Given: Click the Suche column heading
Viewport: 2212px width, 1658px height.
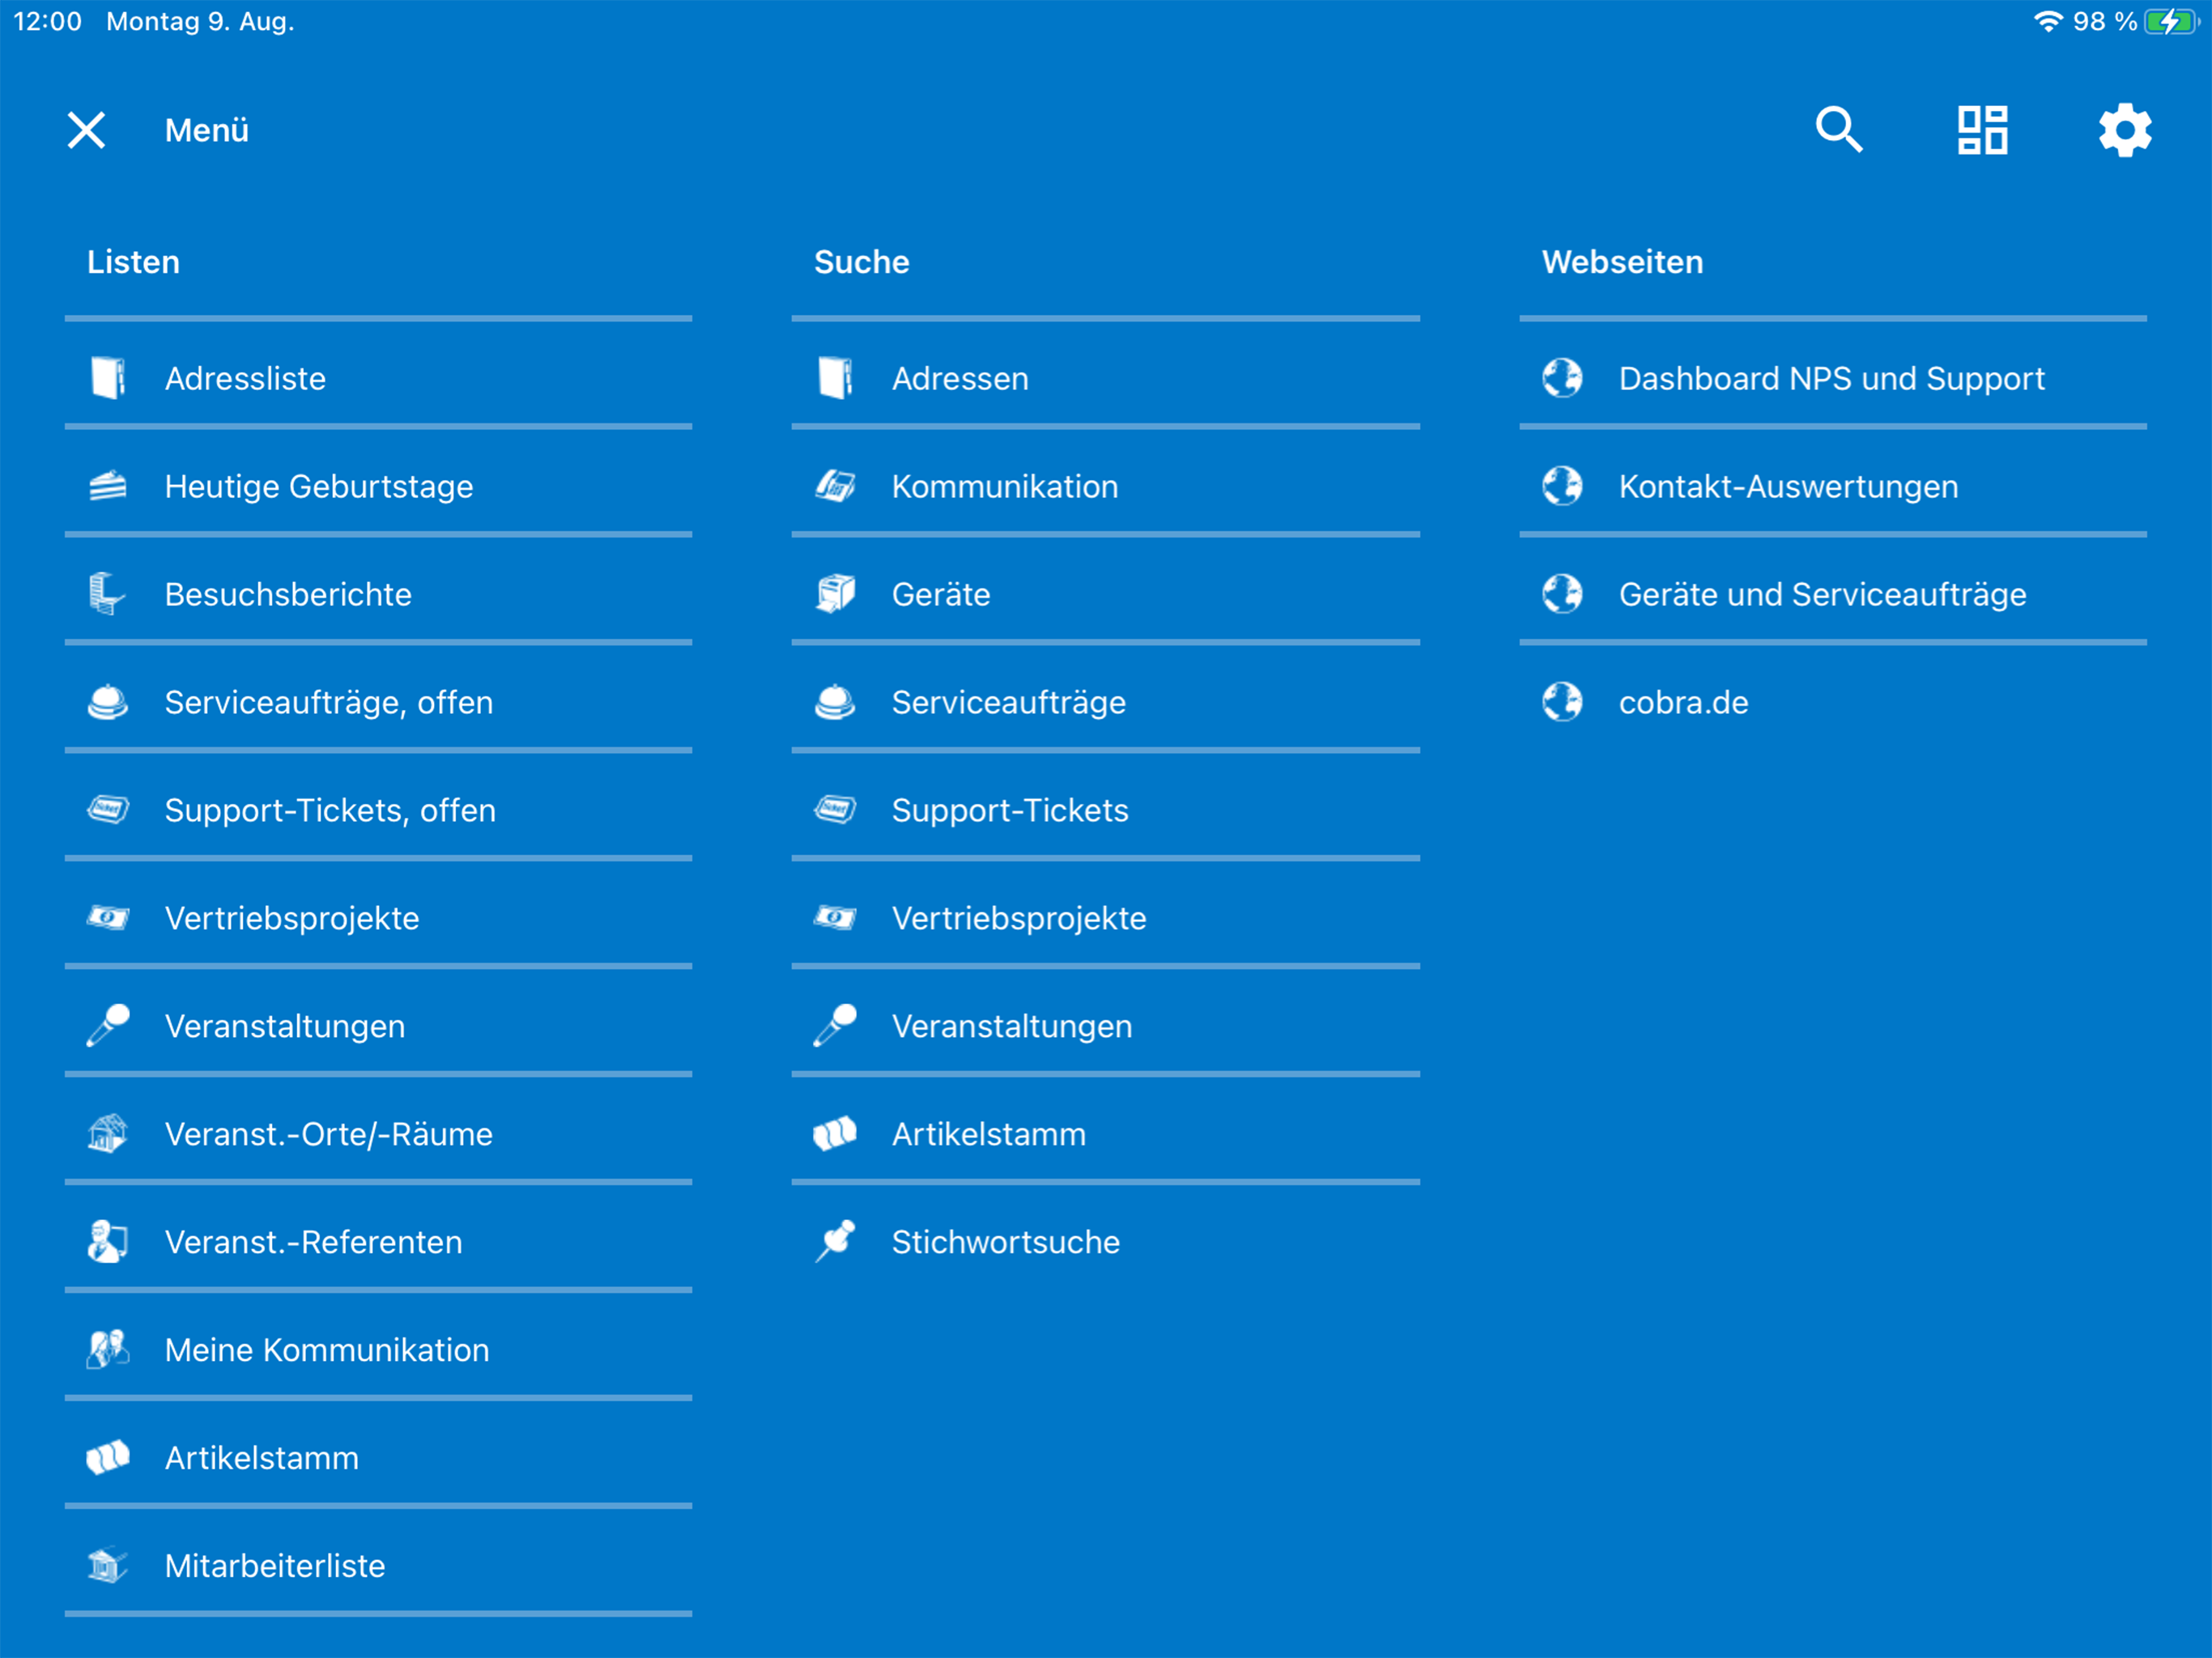Looking at the screenshot, I should click(x=861, y=262).
